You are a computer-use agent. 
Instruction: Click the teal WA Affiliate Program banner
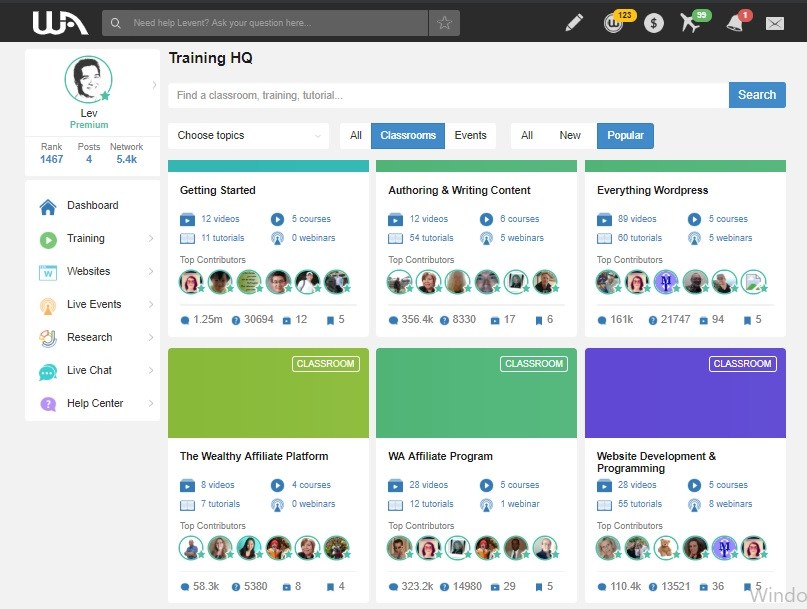coord(476,393)
